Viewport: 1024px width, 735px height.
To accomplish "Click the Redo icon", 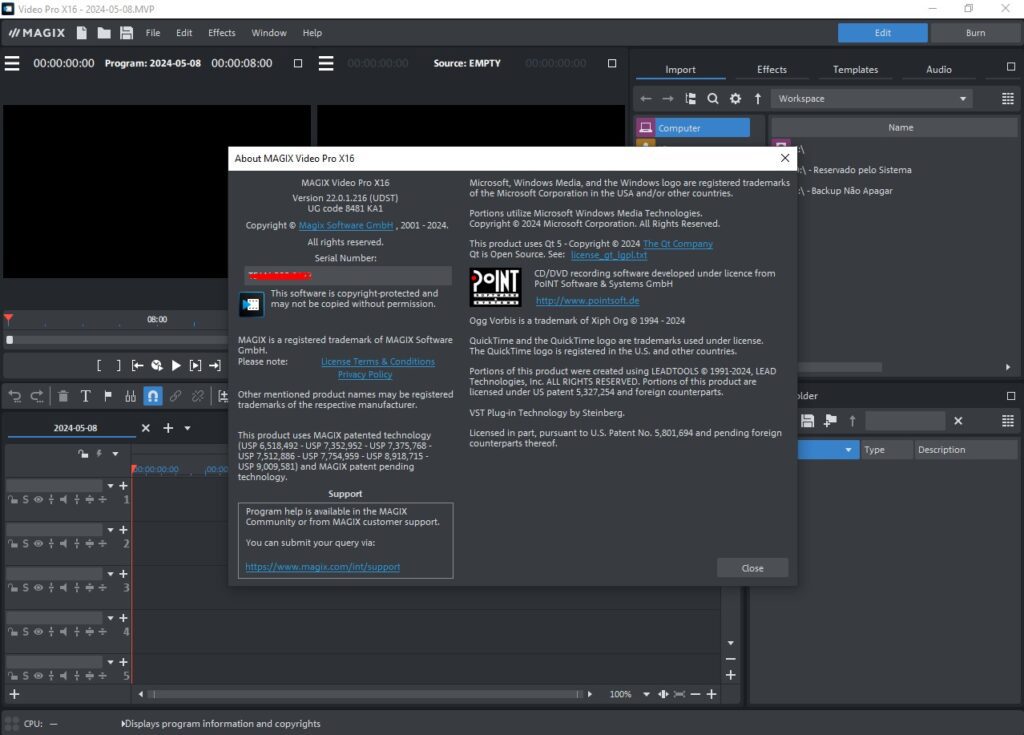I will click(x=35, y=396).
